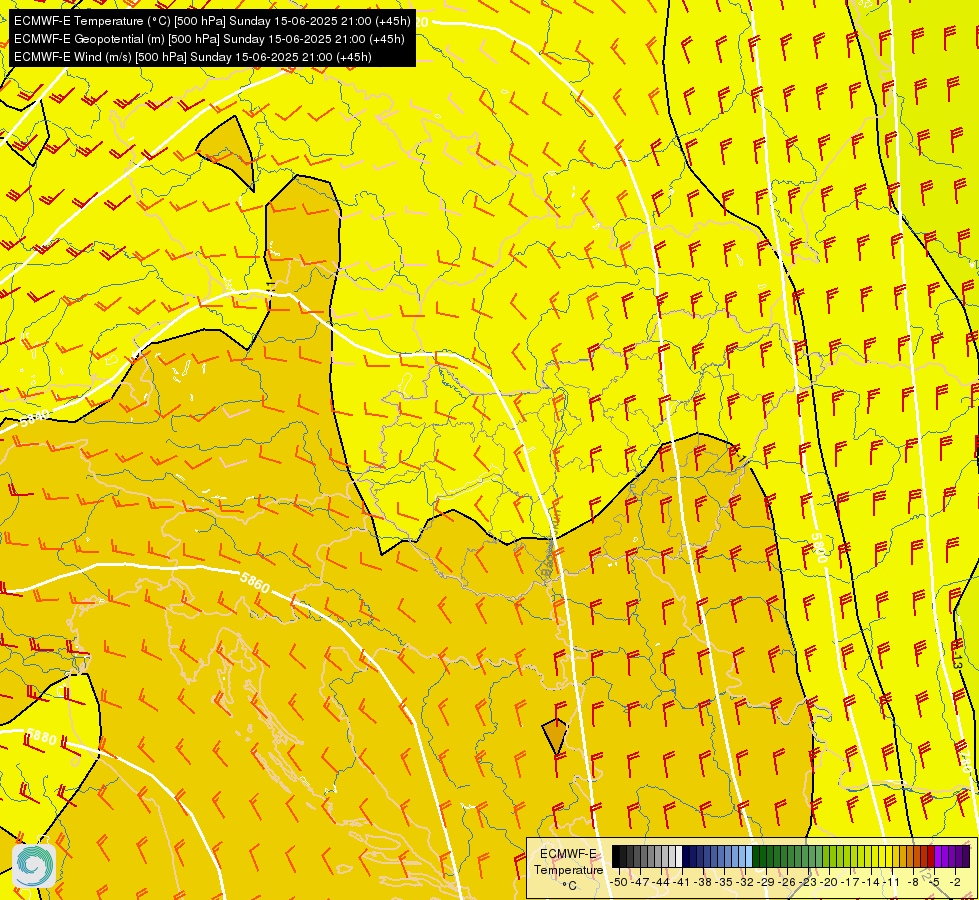Click the swirl logo icon
Screen dimensions: 979x900
click(34, 866)
